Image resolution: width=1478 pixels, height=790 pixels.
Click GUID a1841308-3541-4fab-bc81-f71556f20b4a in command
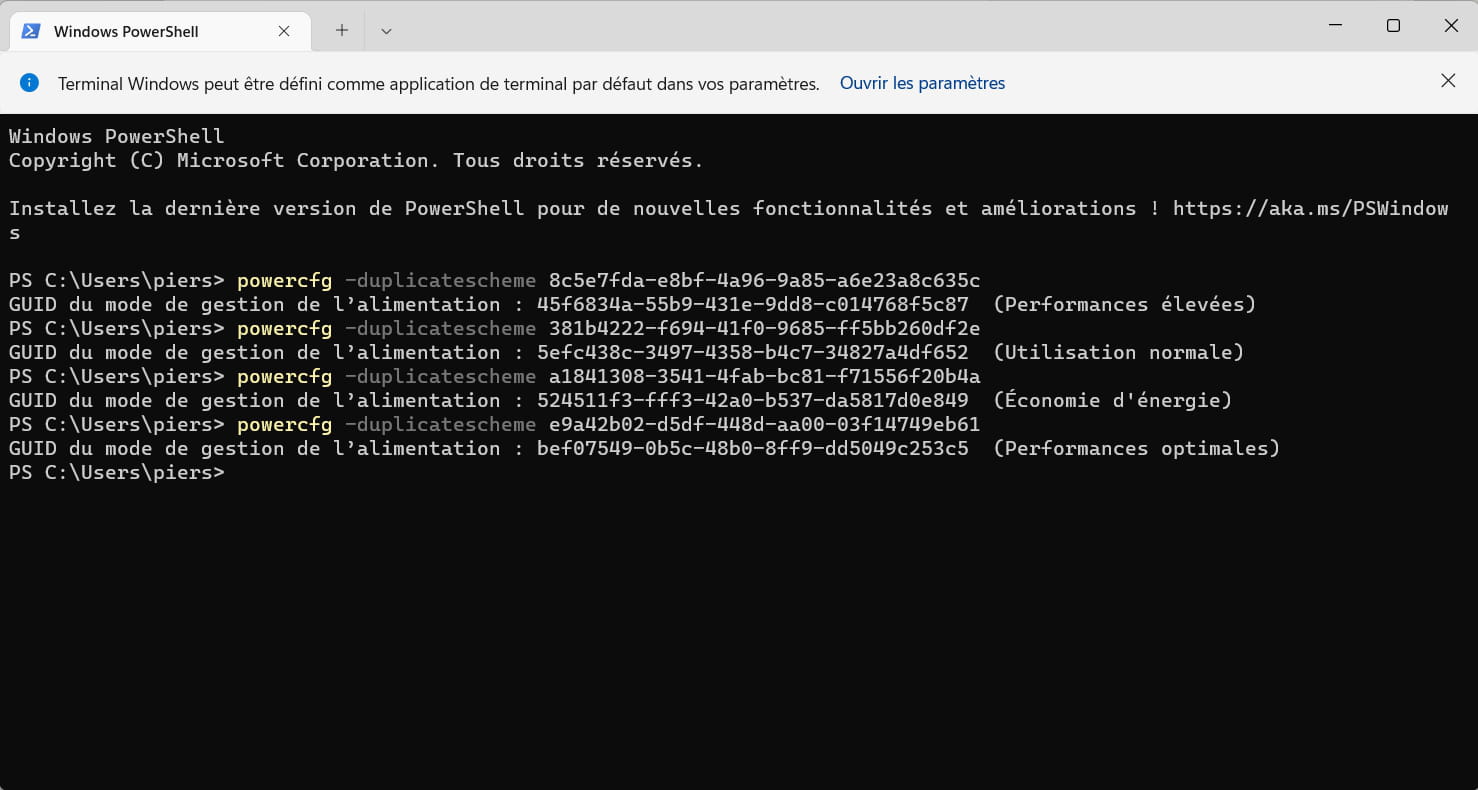pos(765,376)
